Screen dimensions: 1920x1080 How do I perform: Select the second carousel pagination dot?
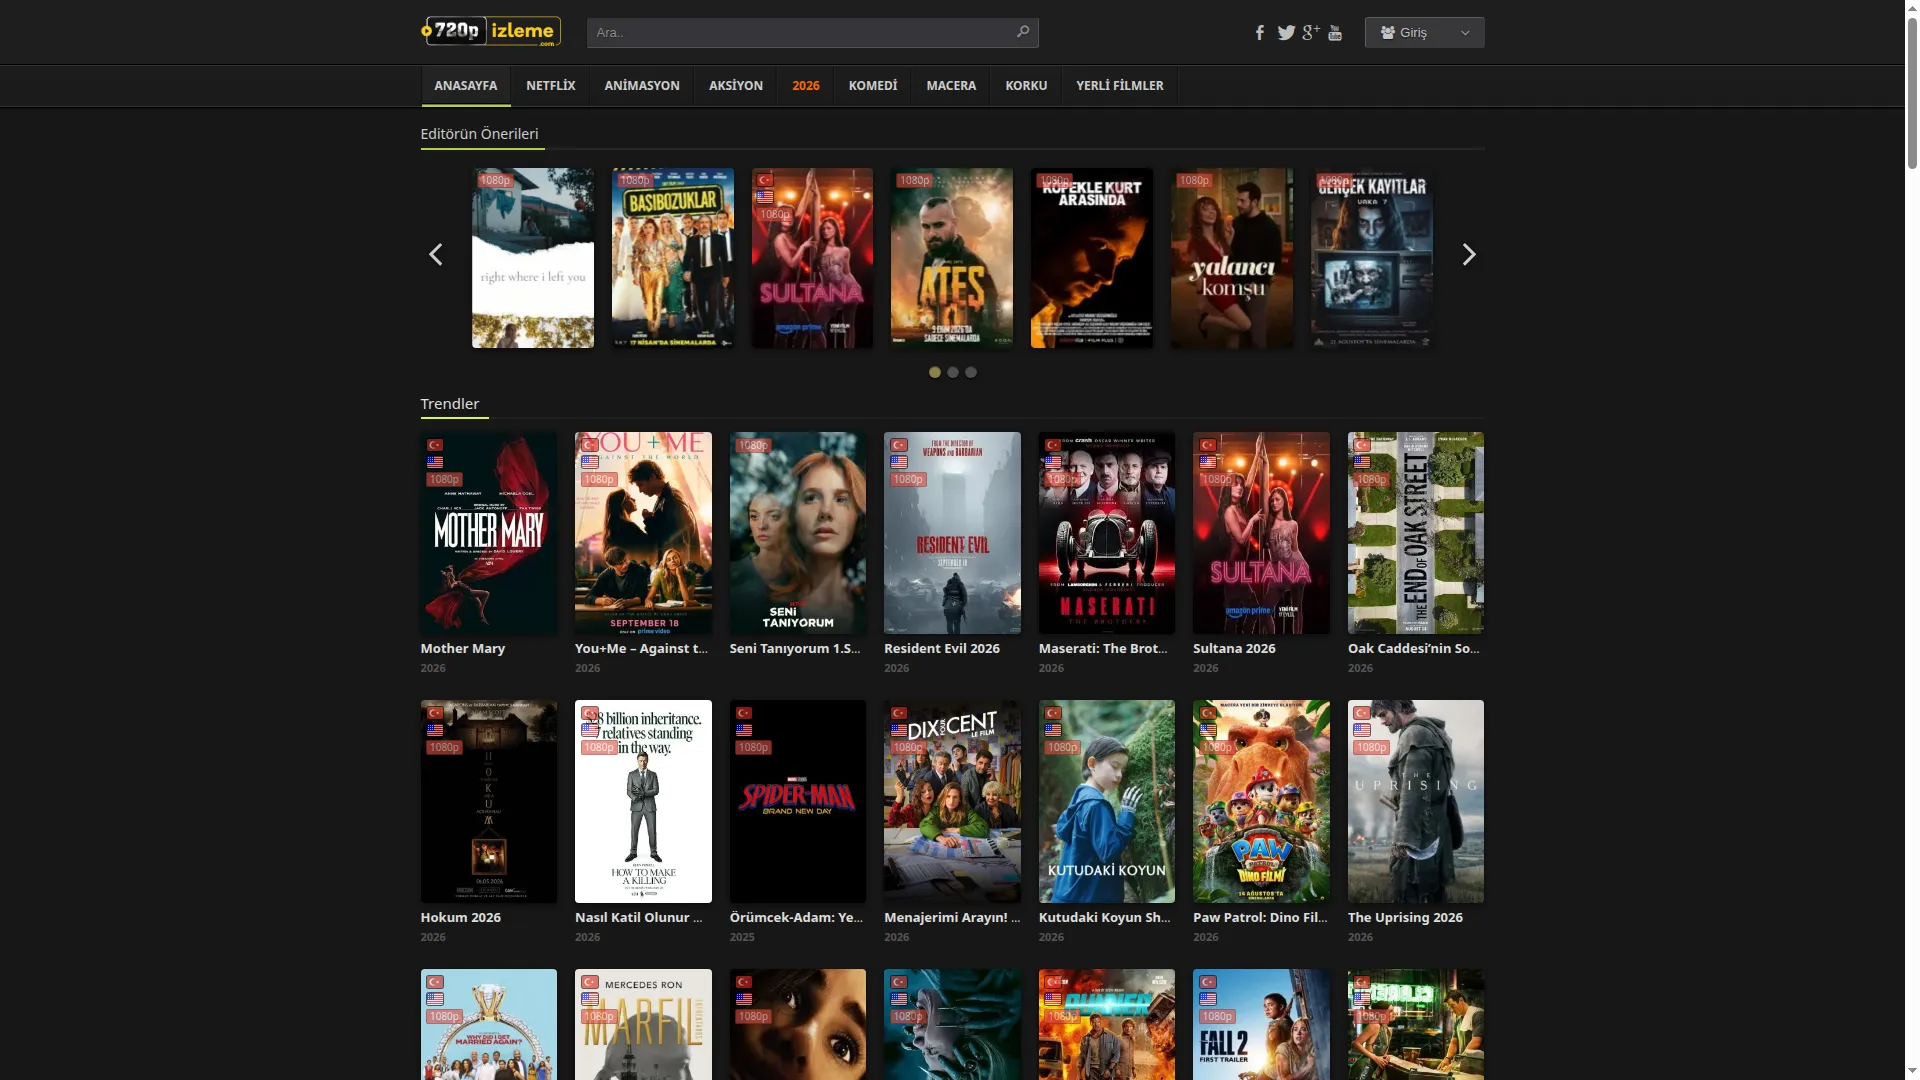pos(953,372)
